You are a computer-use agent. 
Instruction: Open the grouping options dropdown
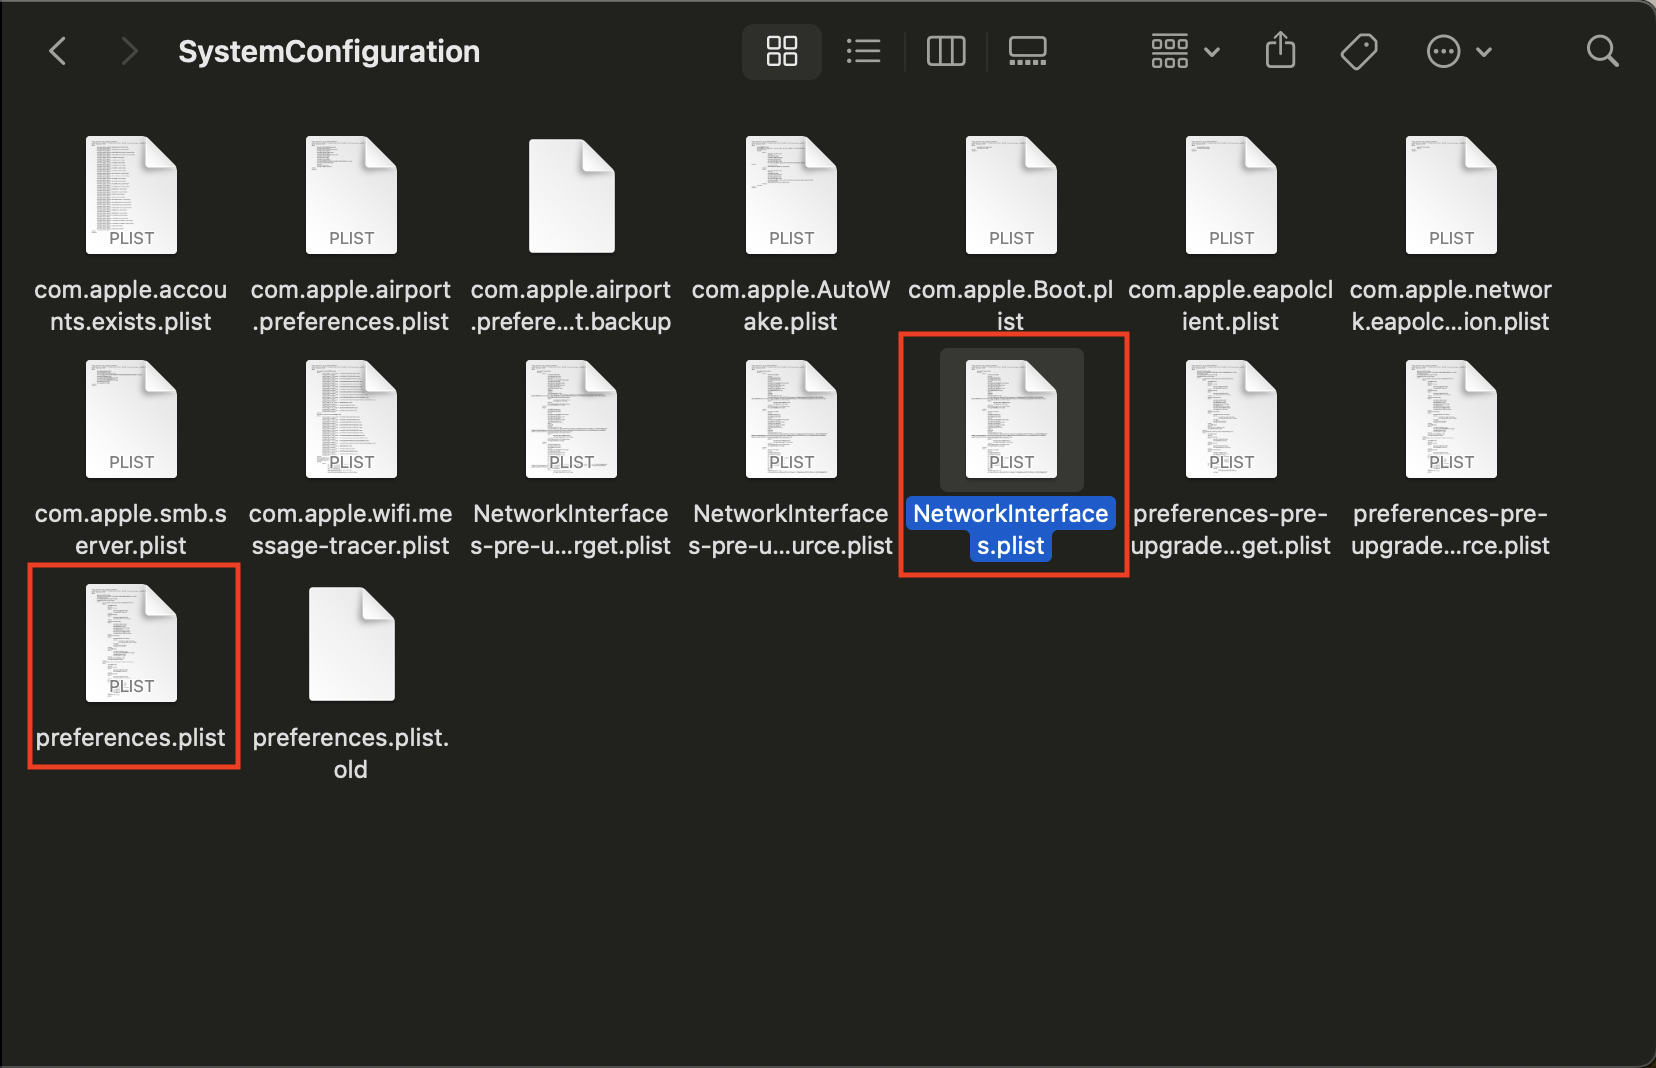1170,50
